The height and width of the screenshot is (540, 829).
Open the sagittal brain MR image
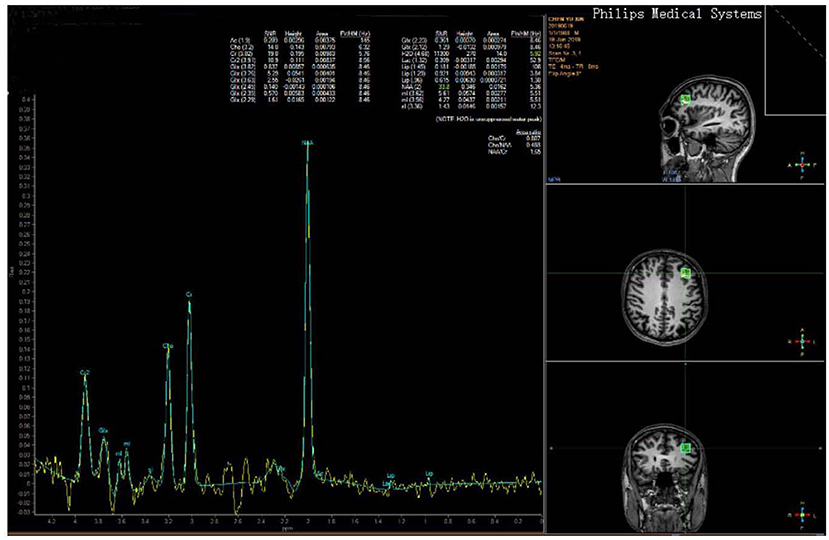point(706,129)
